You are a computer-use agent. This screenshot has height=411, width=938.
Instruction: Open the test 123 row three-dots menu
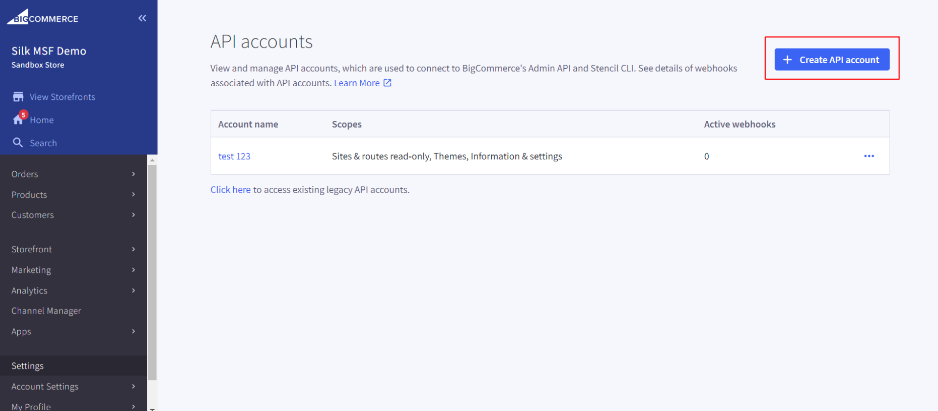click(869, 156)
